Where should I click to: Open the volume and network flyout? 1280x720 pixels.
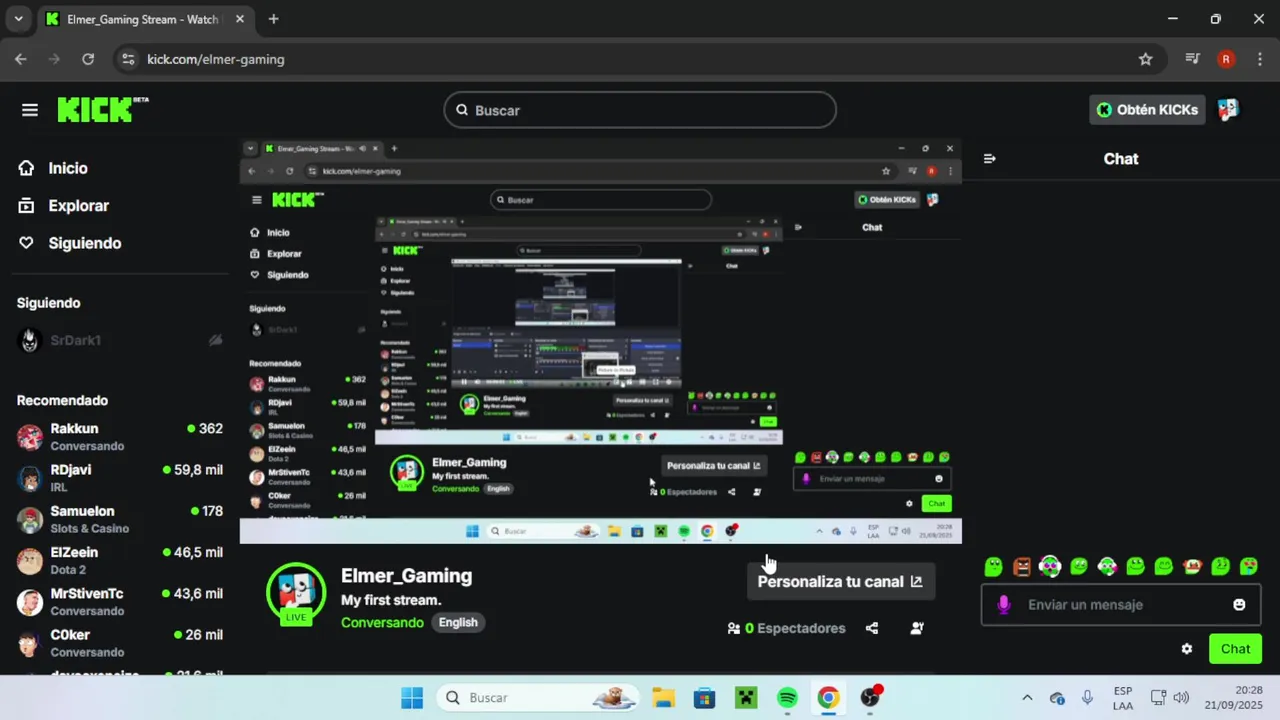pos(1170,698)
